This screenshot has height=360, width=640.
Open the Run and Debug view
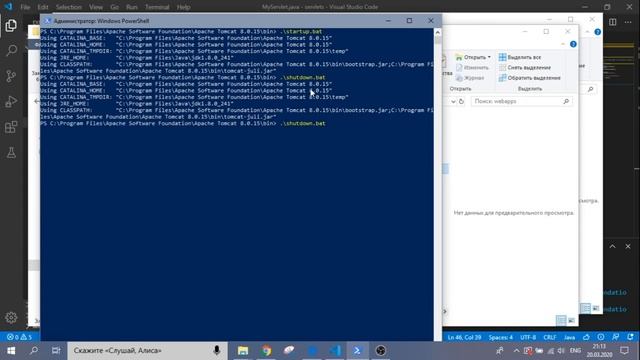pyautogui.click(x=11, y=102)
